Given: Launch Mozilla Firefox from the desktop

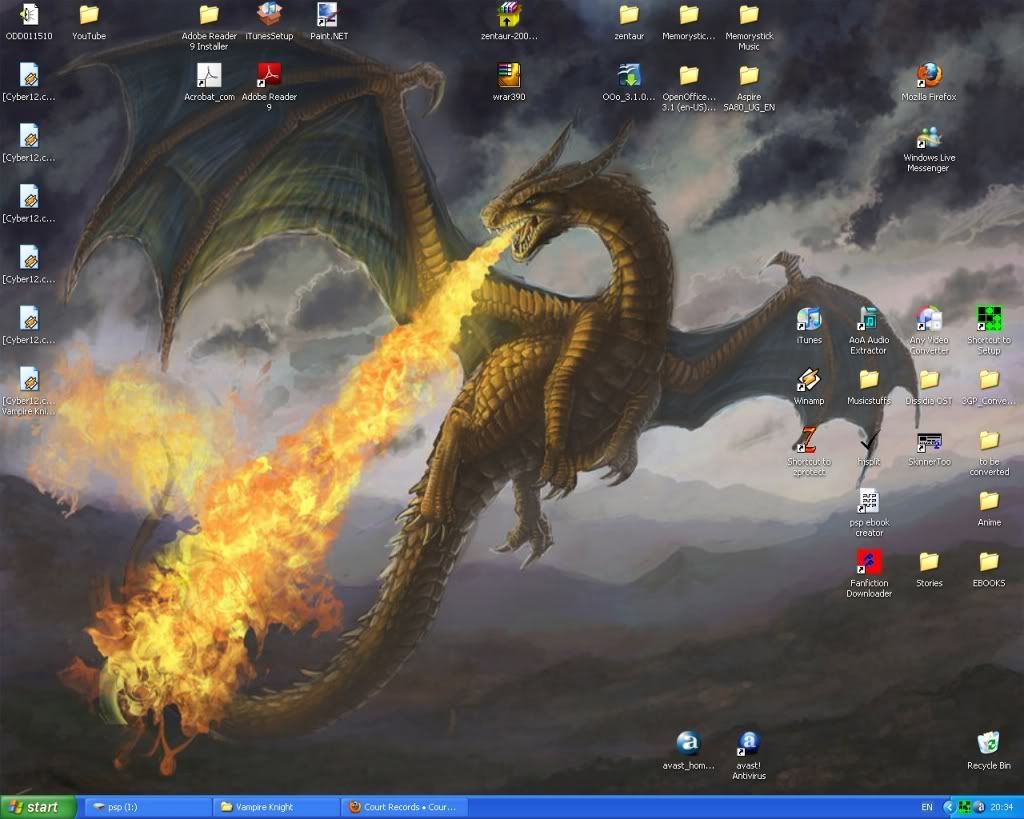Looking at the screenshot, I should coord(929,76).
